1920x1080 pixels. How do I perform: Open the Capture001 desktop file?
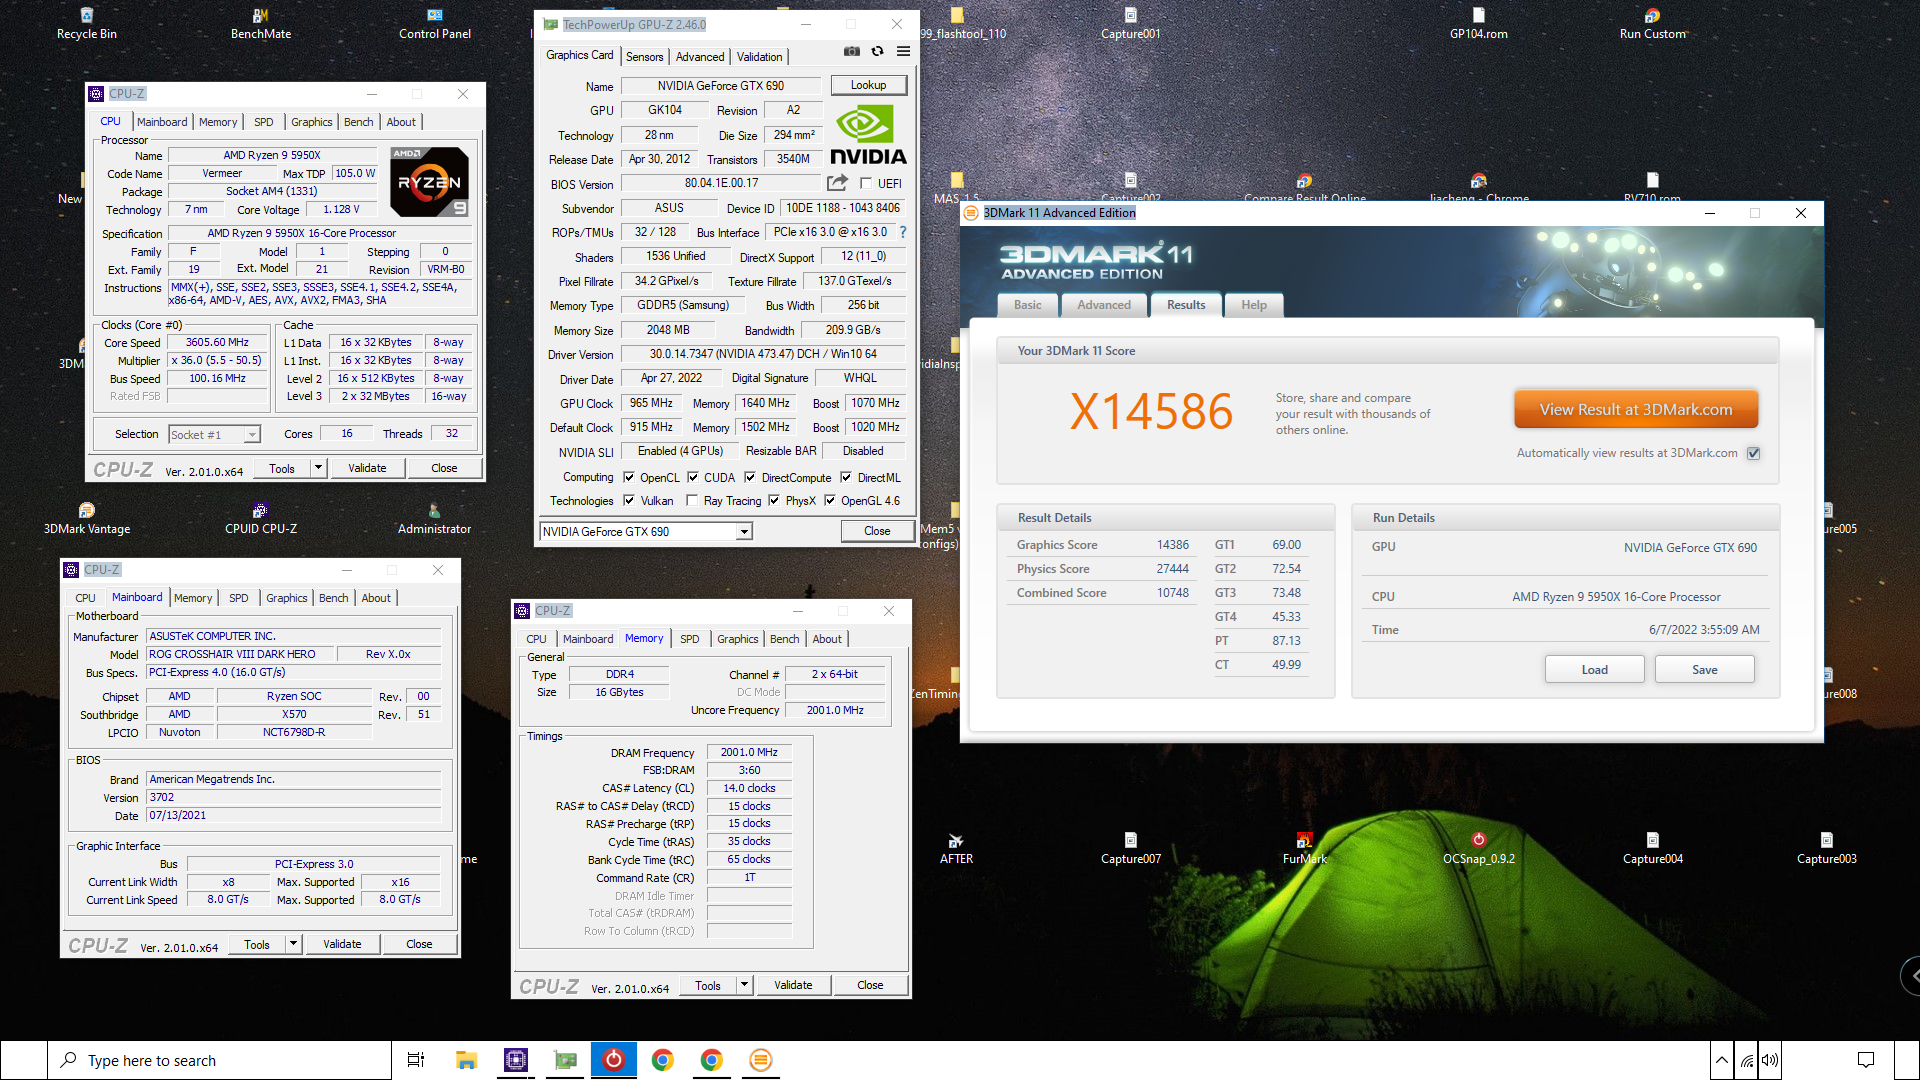pos(1131,22)
